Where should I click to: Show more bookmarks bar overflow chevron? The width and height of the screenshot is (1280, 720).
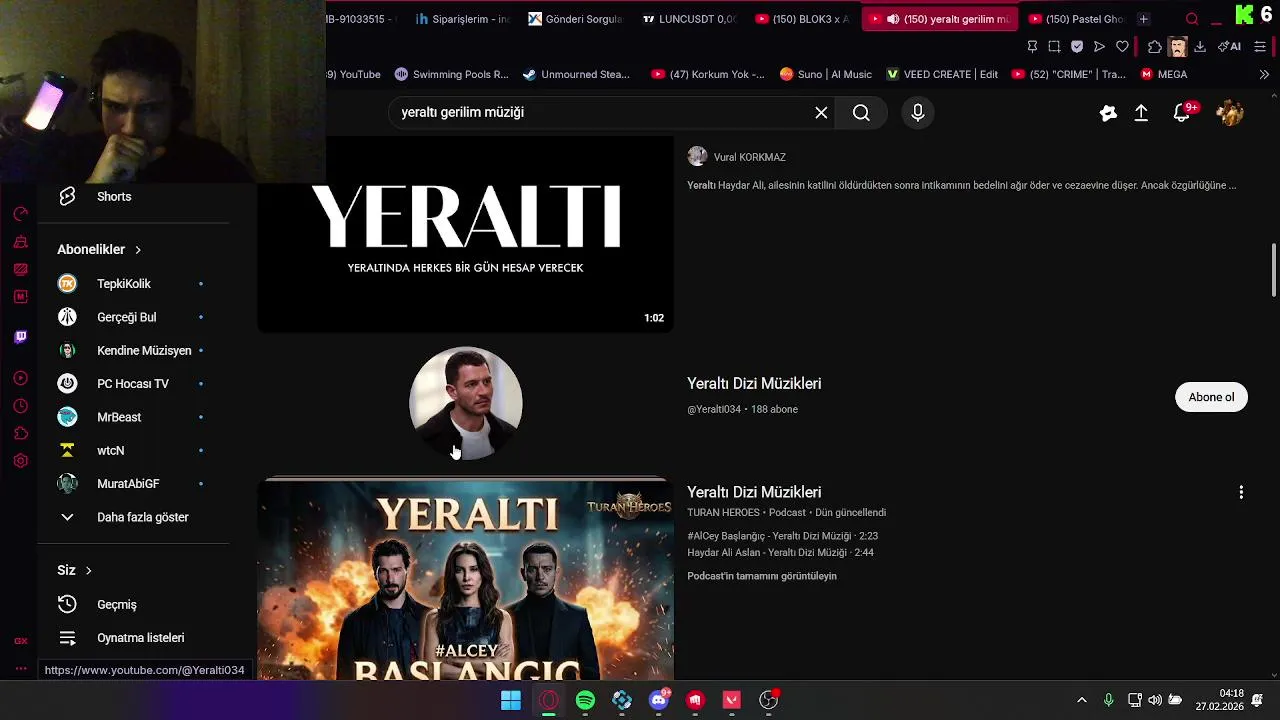coord(1264,74)
